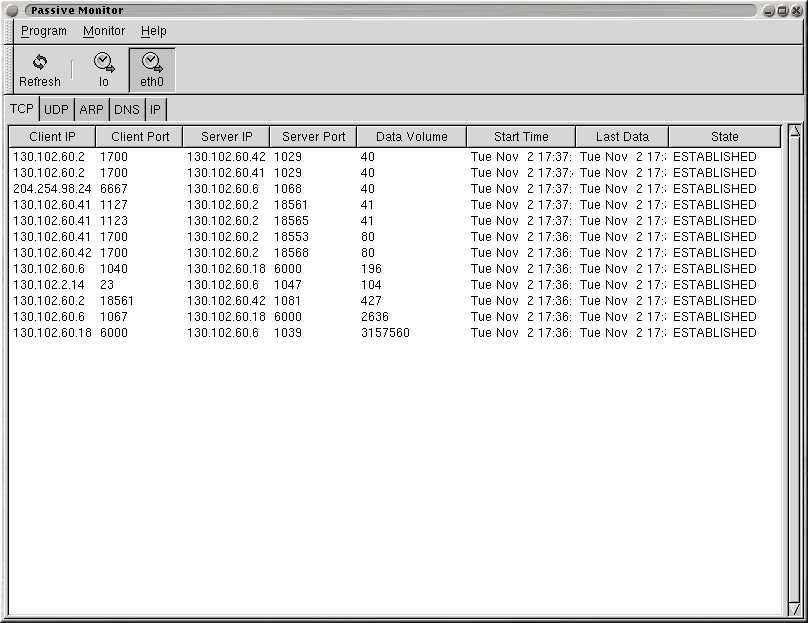808x623 pixels.
Task: Click server port 18568 cell
Action: pyautogui.click(x=291, y=252)
